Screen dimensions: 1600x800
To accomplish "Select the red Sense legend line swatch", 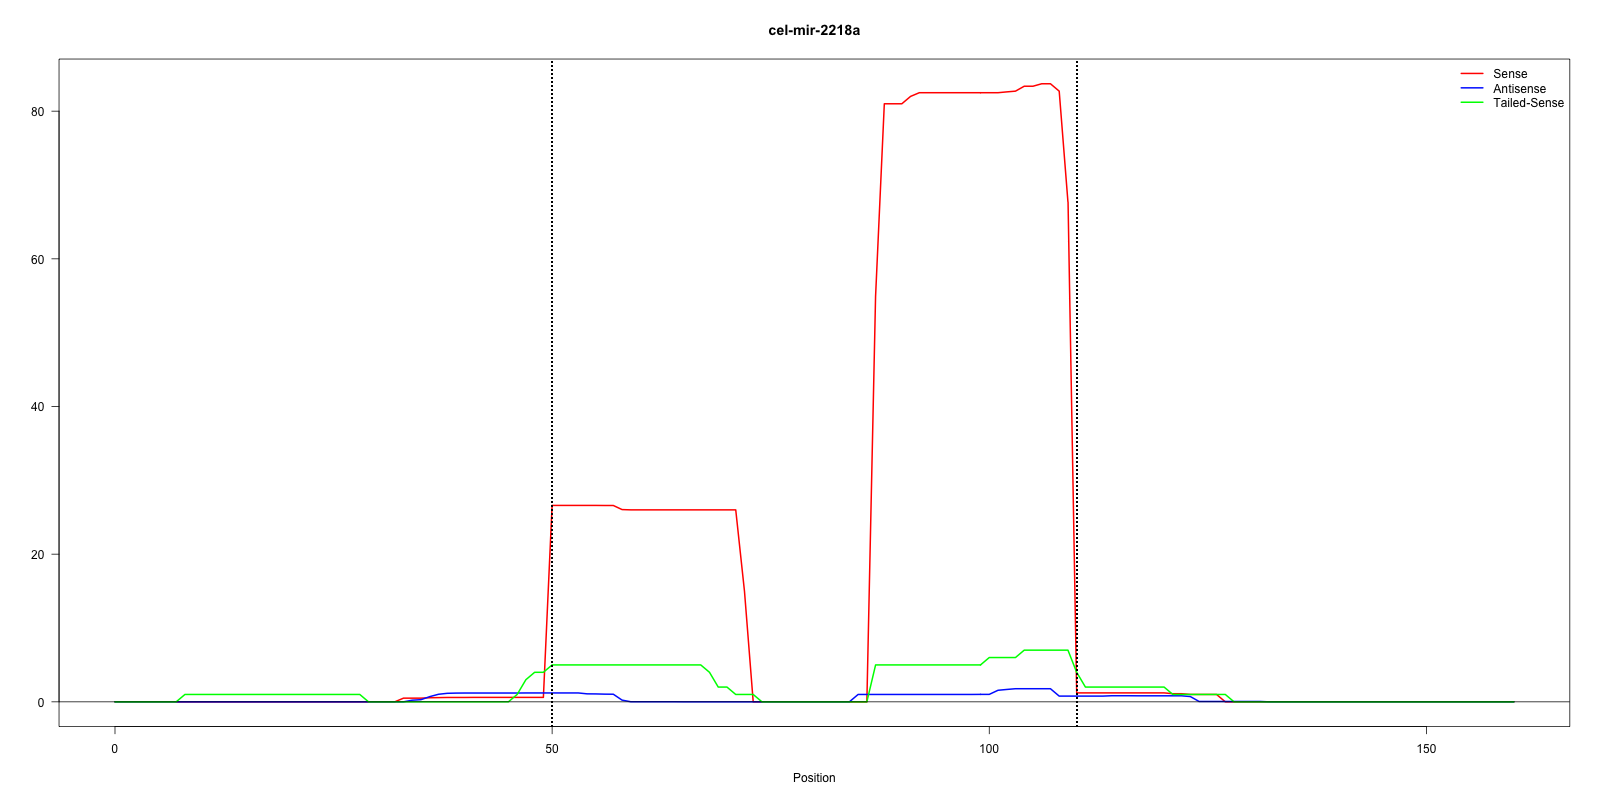I will [x=1471, y=74].
